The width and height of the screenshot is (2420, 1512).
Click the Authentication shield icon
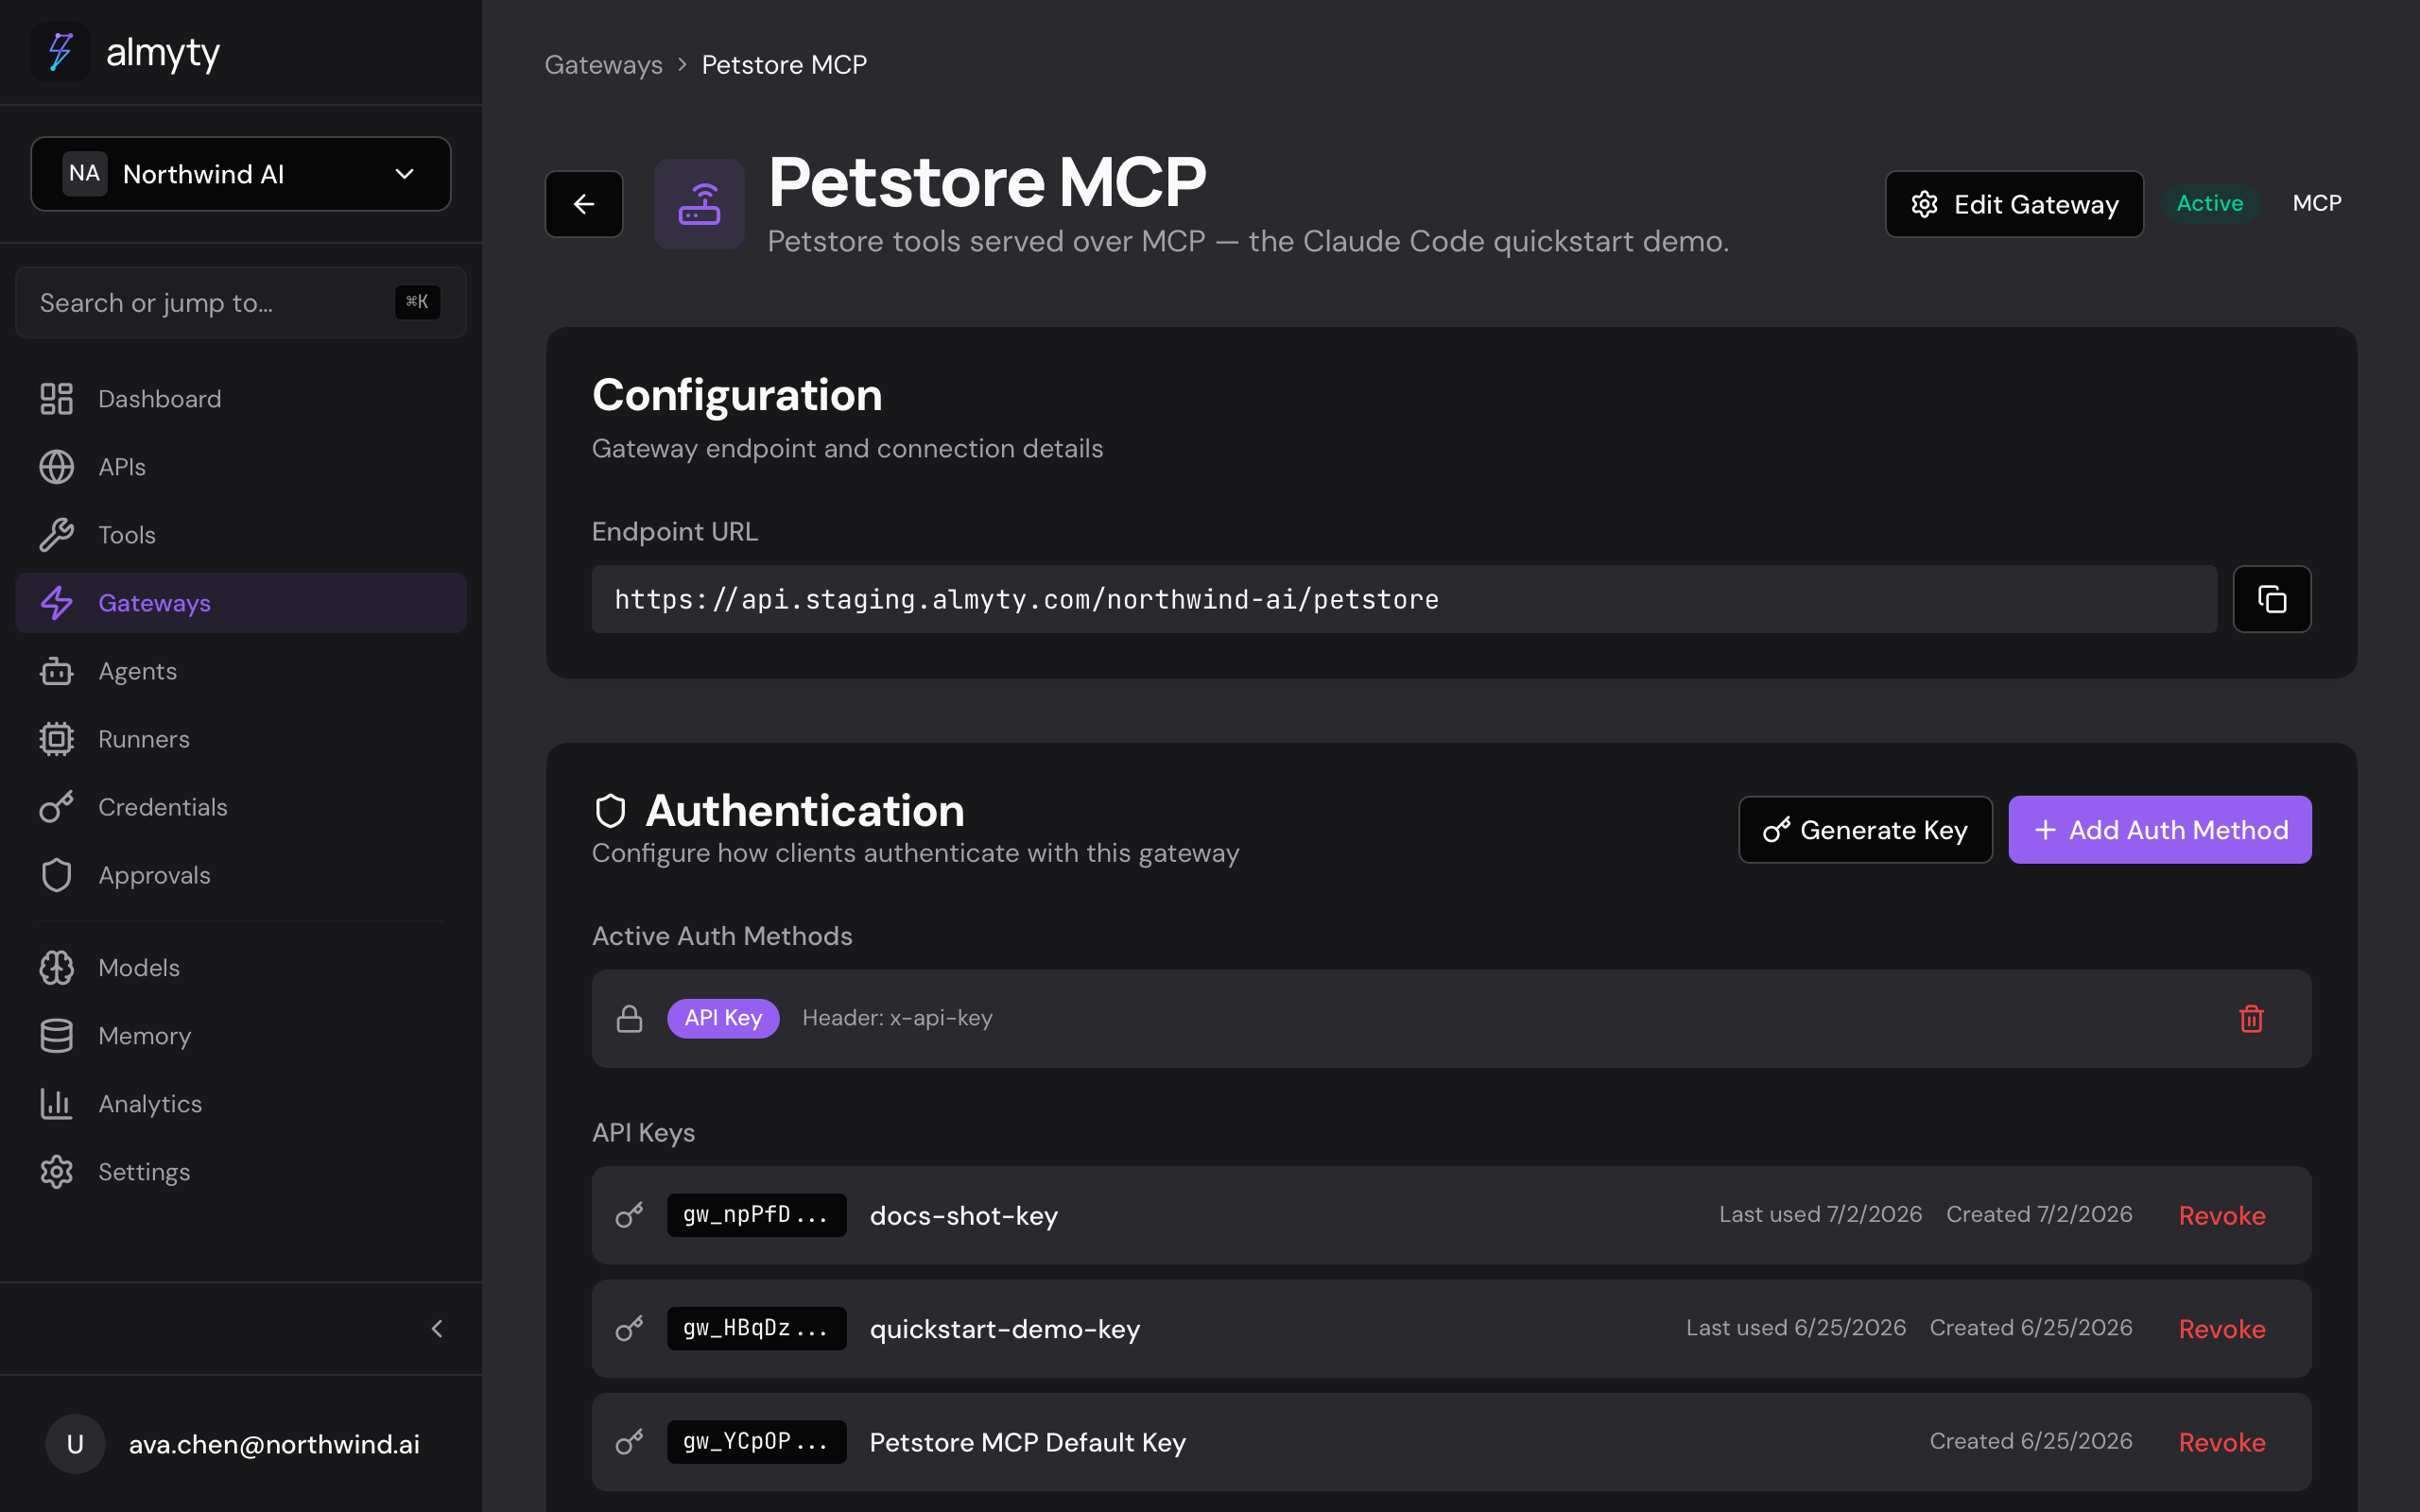pos(610,811)
